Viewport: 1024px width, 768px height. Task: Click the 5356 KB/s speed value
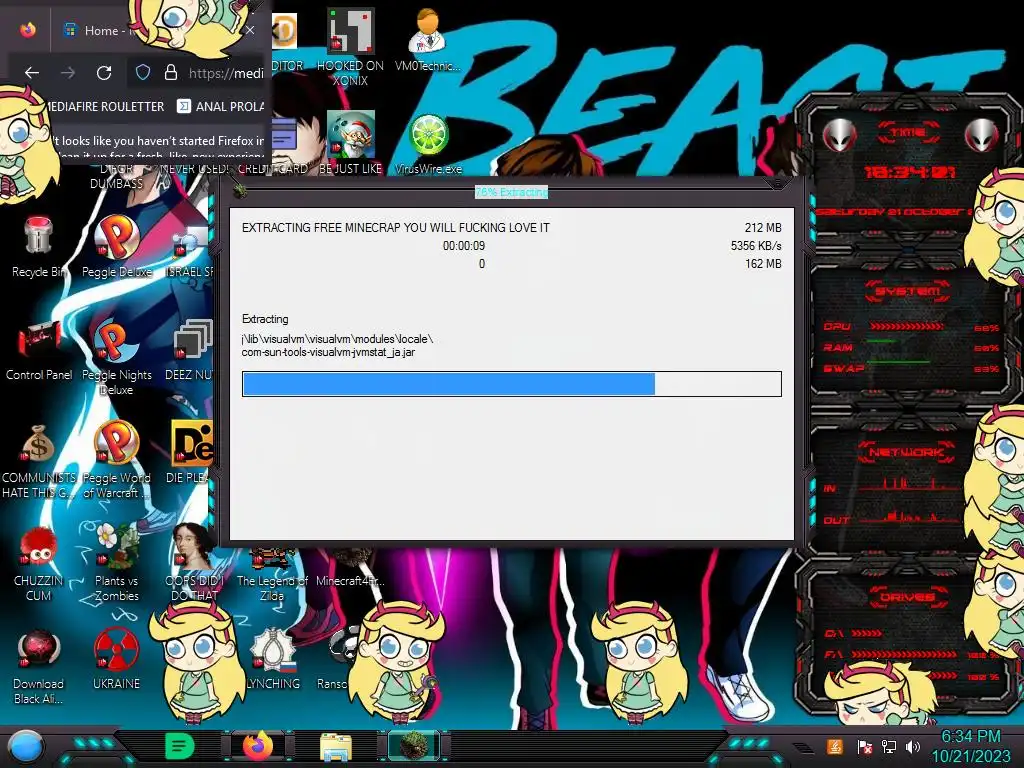(x=756, y=246)
